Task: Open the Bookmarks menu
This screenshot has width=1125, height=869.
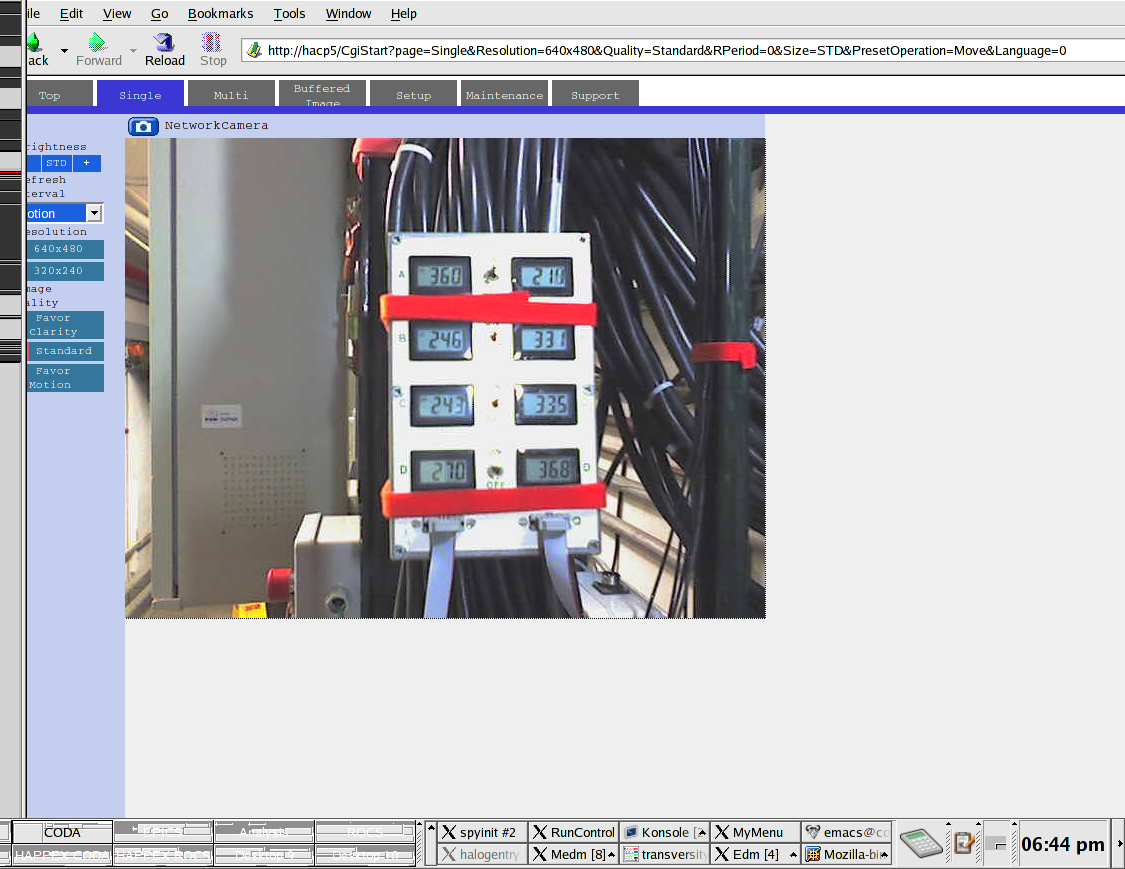Action: coord(220,14)
